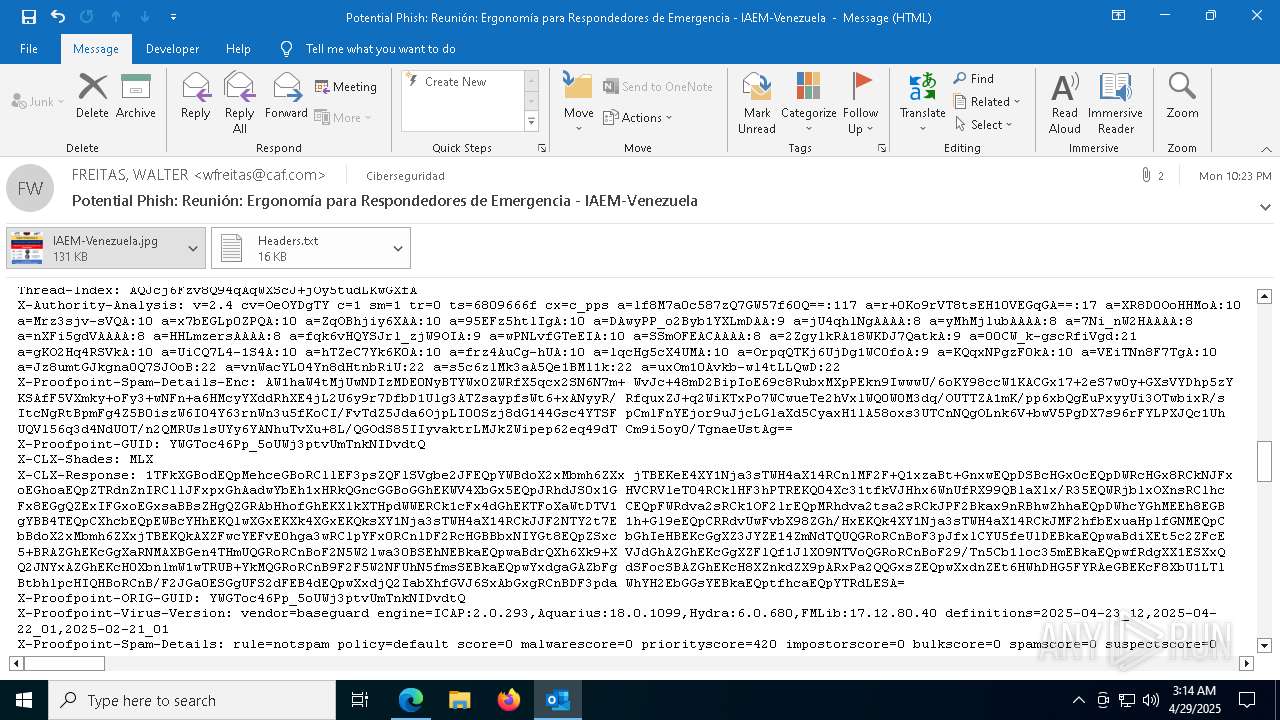The height and width of the screenshot is (720, 1280).
Task: Open the Move folder dropdown
Action: coord(578,103)
